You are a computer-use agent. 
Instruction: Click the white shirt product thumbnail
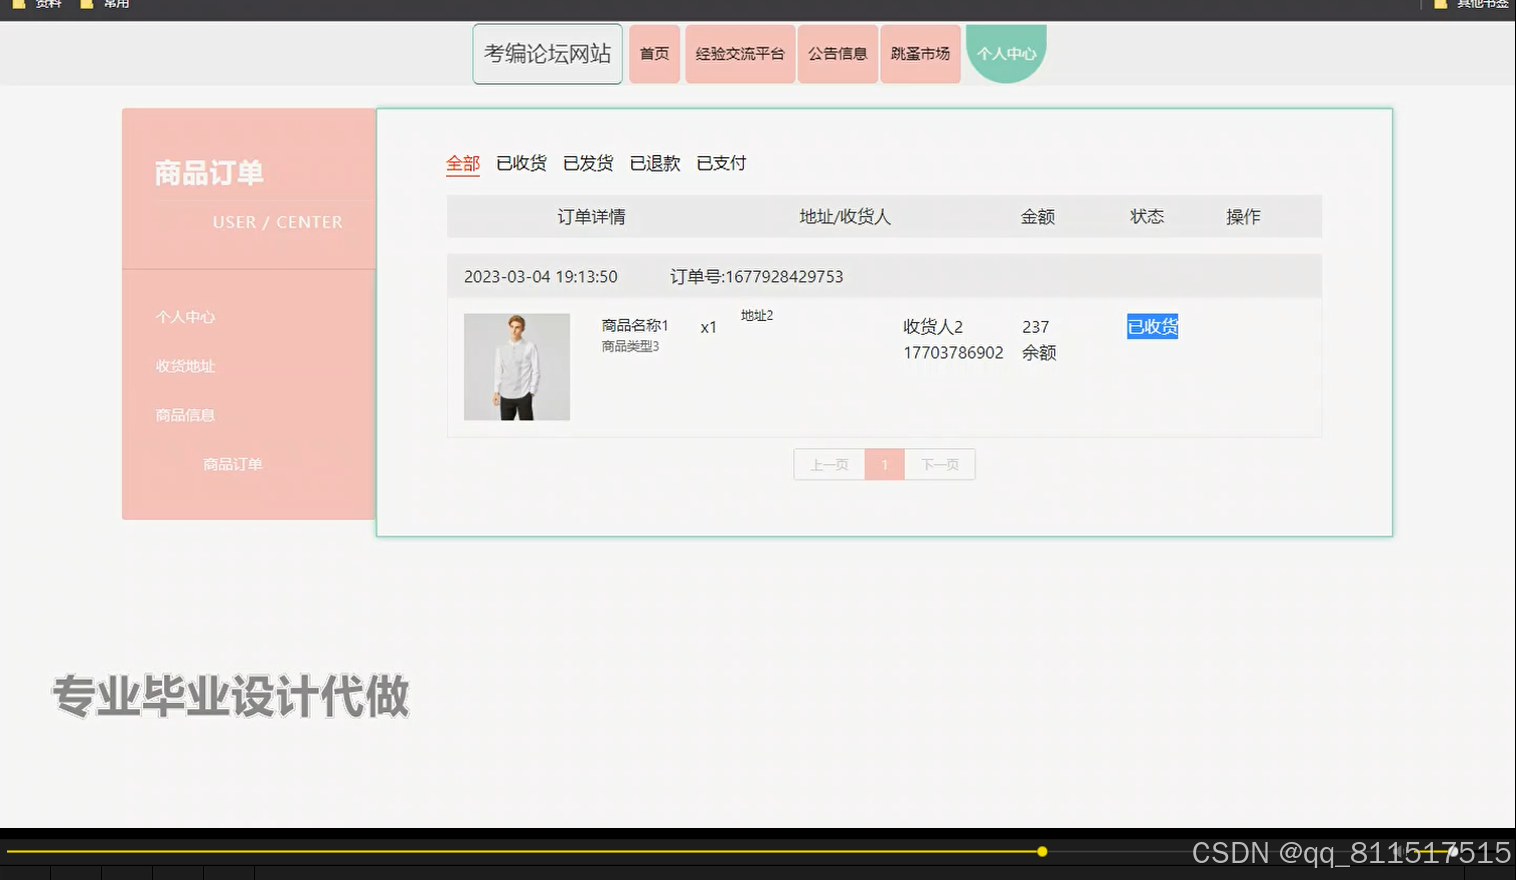516,367
